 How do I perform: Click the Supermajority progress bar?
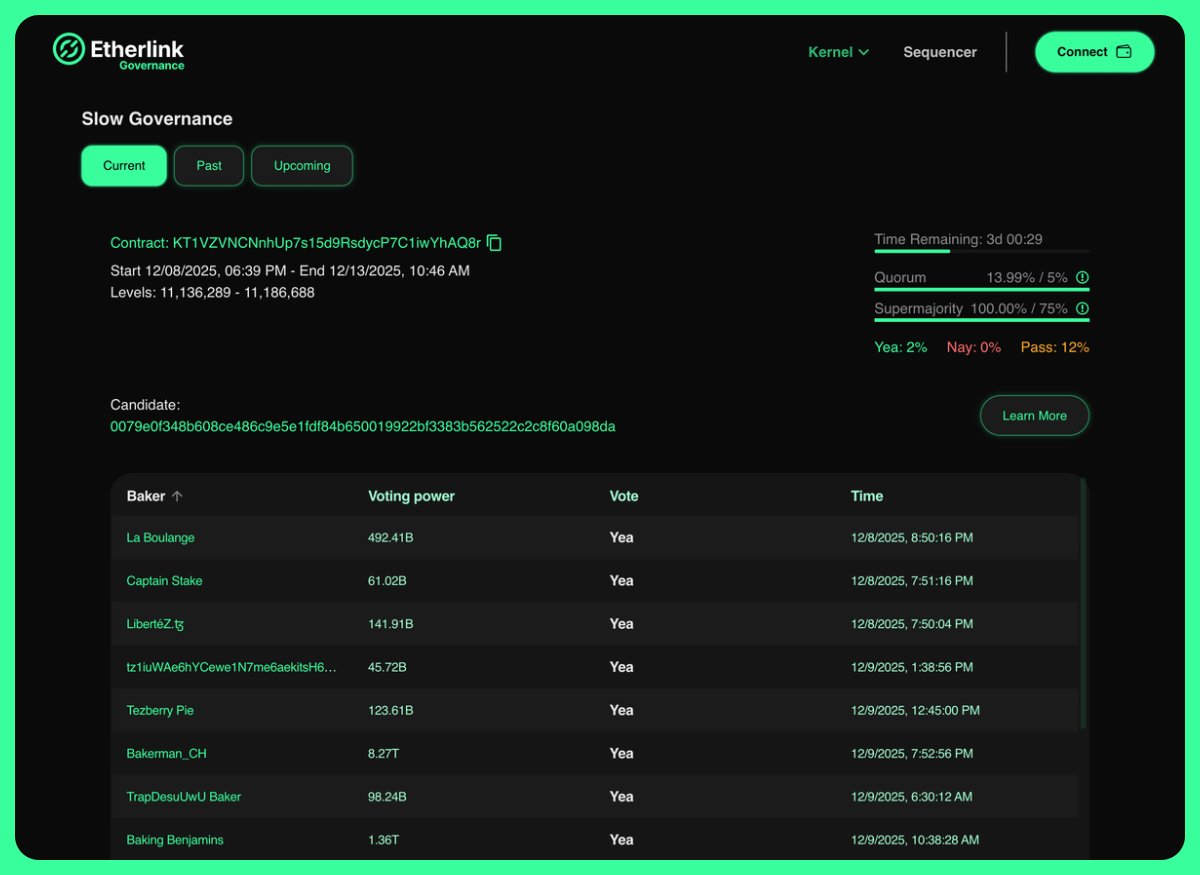[x=982, y=320]
